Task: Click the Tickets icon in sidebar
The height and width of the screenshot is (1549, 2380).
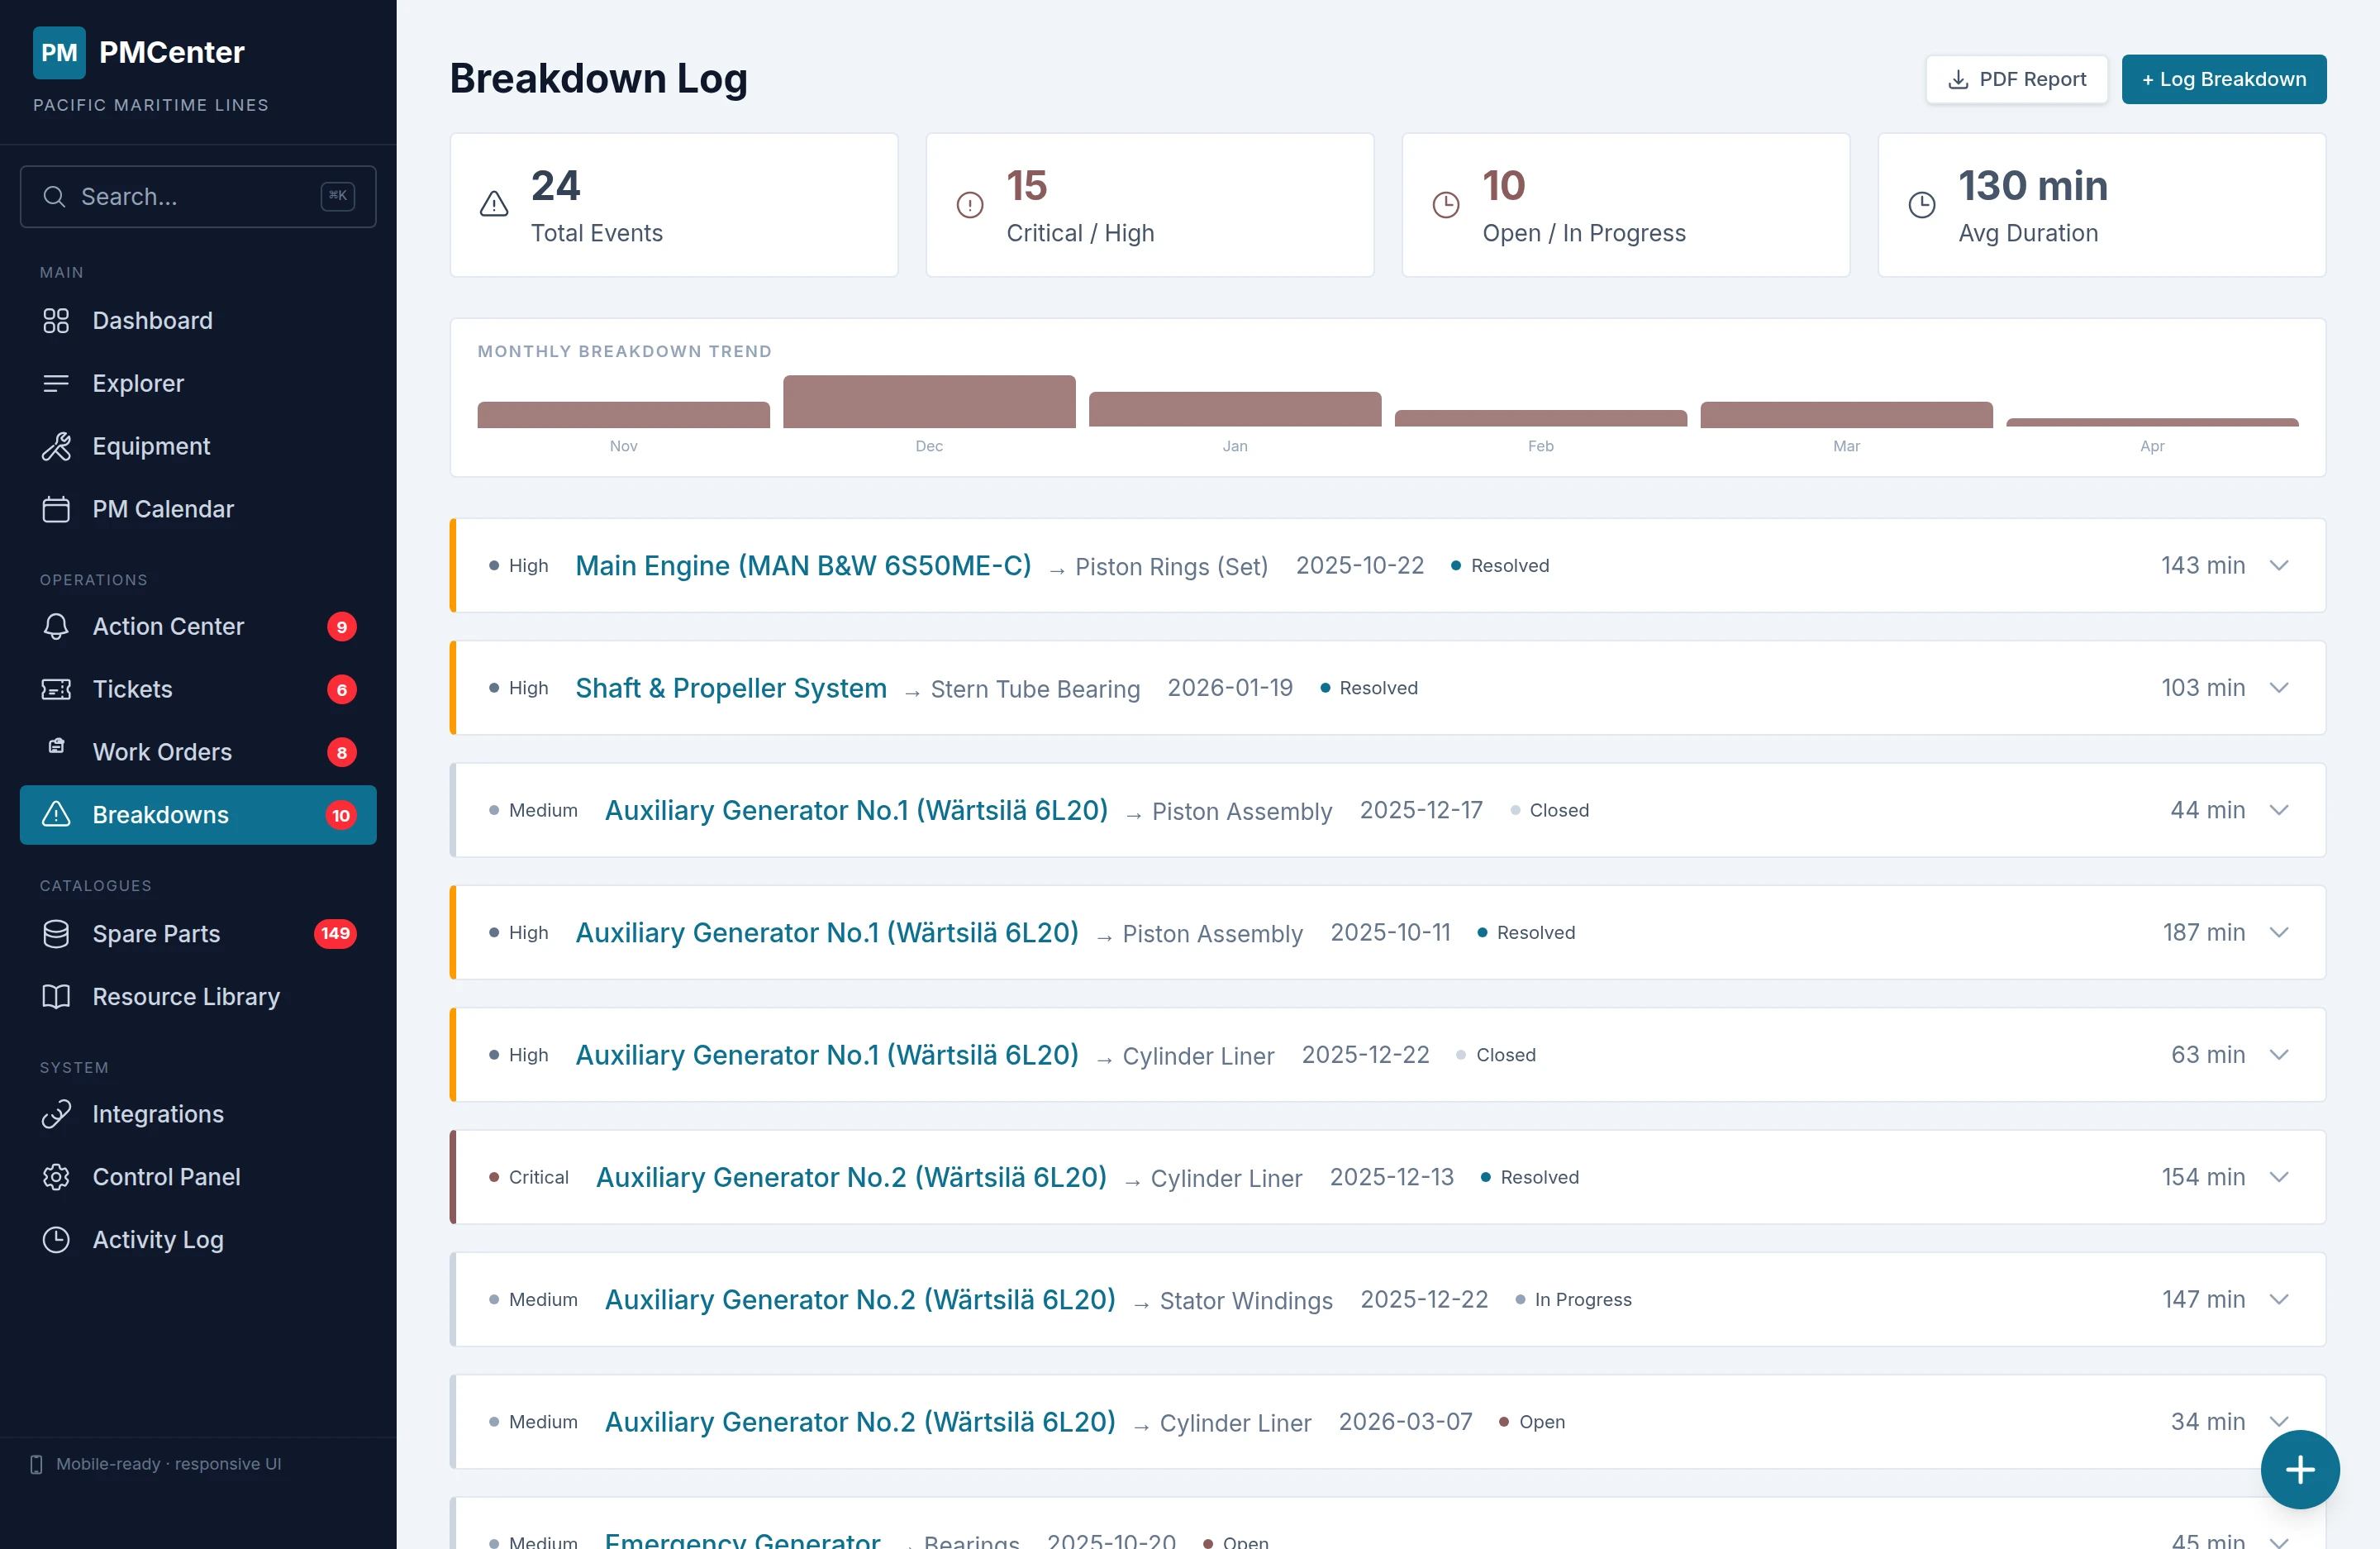Action: (x=56, y=689)
